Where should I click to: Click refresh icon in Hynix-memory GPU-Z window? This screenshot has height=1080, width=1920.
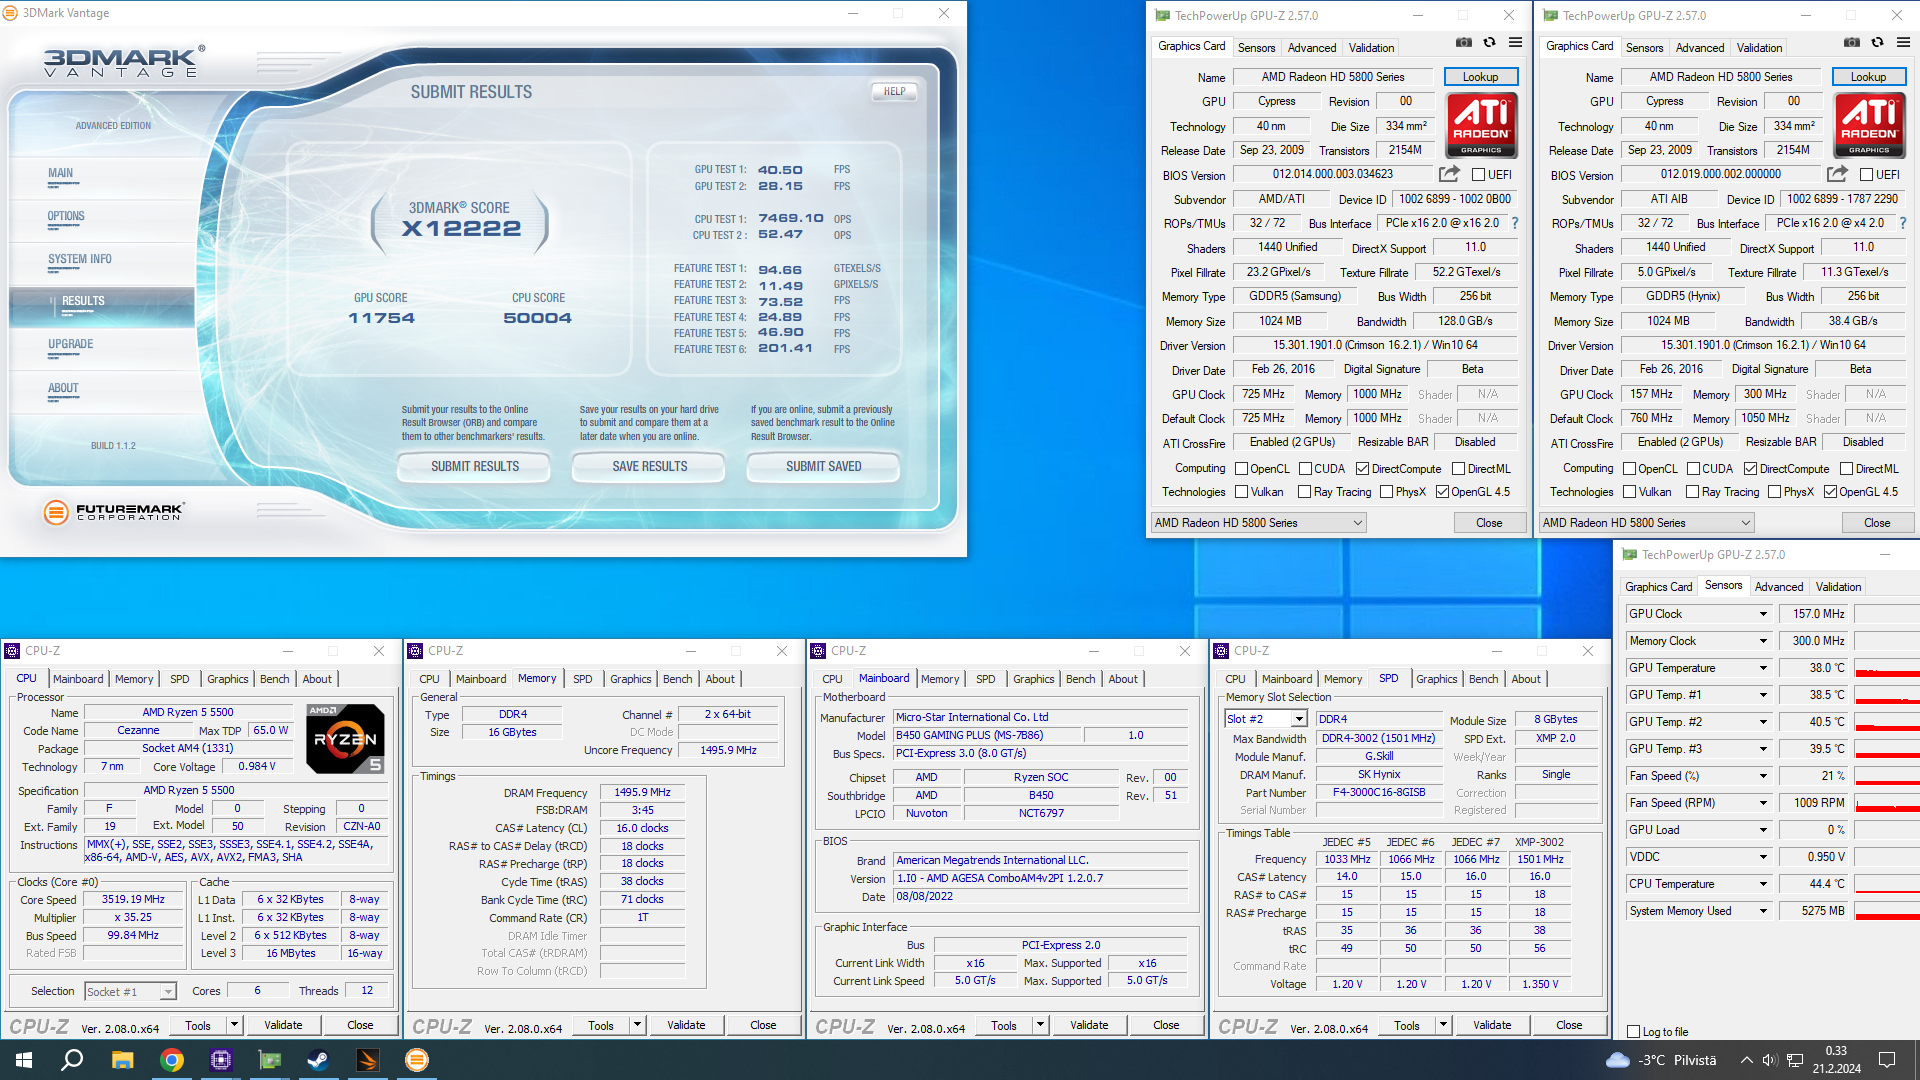point(1877,42)
